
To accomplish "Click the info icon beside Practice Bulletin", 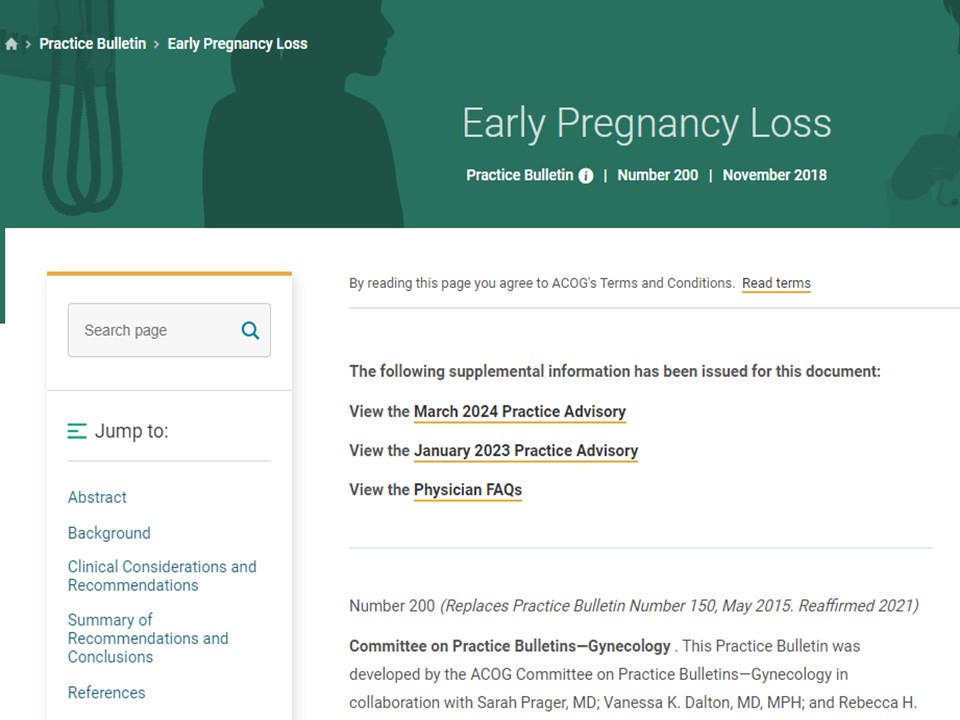I will pyautogui.click(x=586, y=176).
